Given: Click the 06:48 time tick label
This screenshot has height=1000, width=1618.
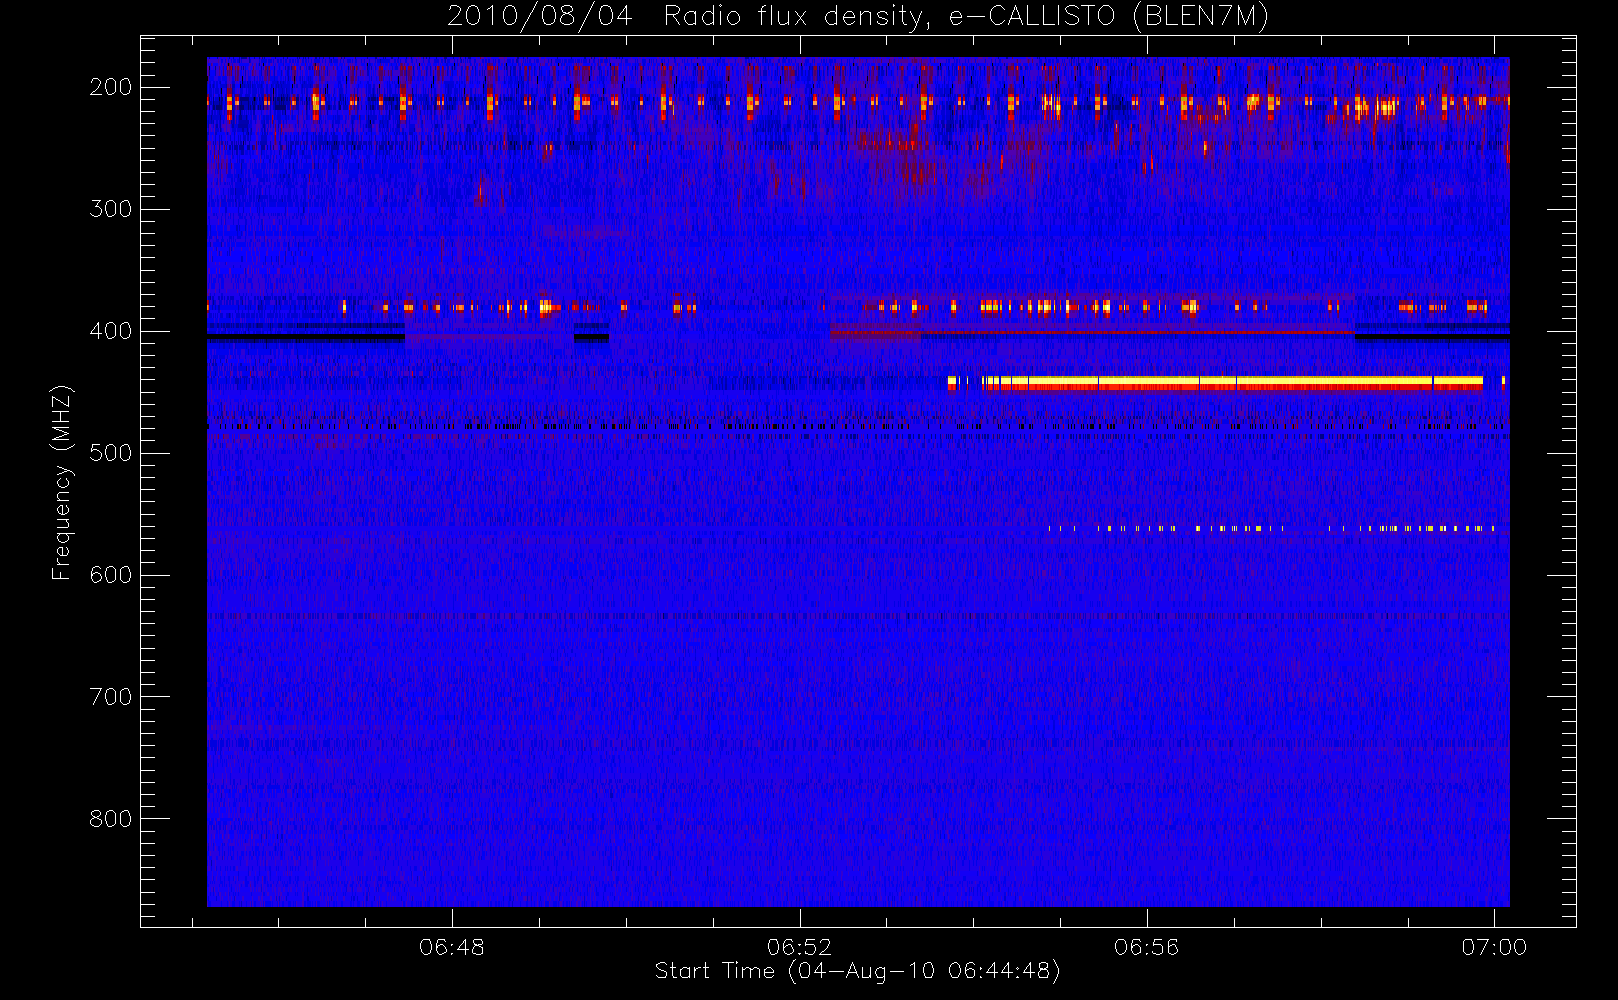Looking at the screenshot, I should [x=452, y=947].
